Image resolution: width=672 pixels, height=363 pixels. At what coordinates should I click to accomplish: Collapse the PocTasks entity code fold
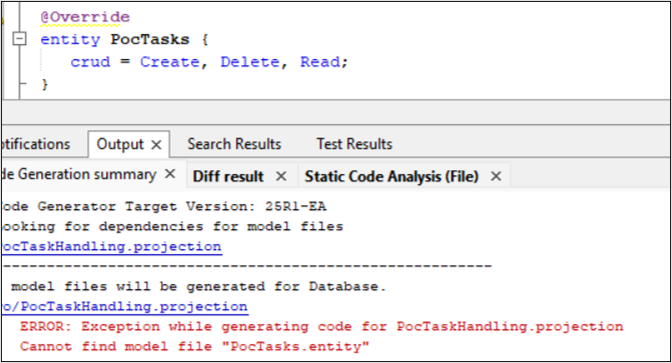tap(19, 39)
